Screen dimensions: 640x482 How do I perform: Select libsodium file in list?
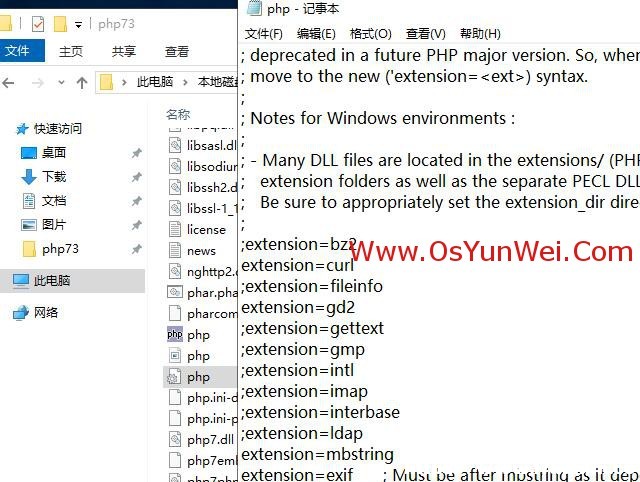click(x=202, y=166)
